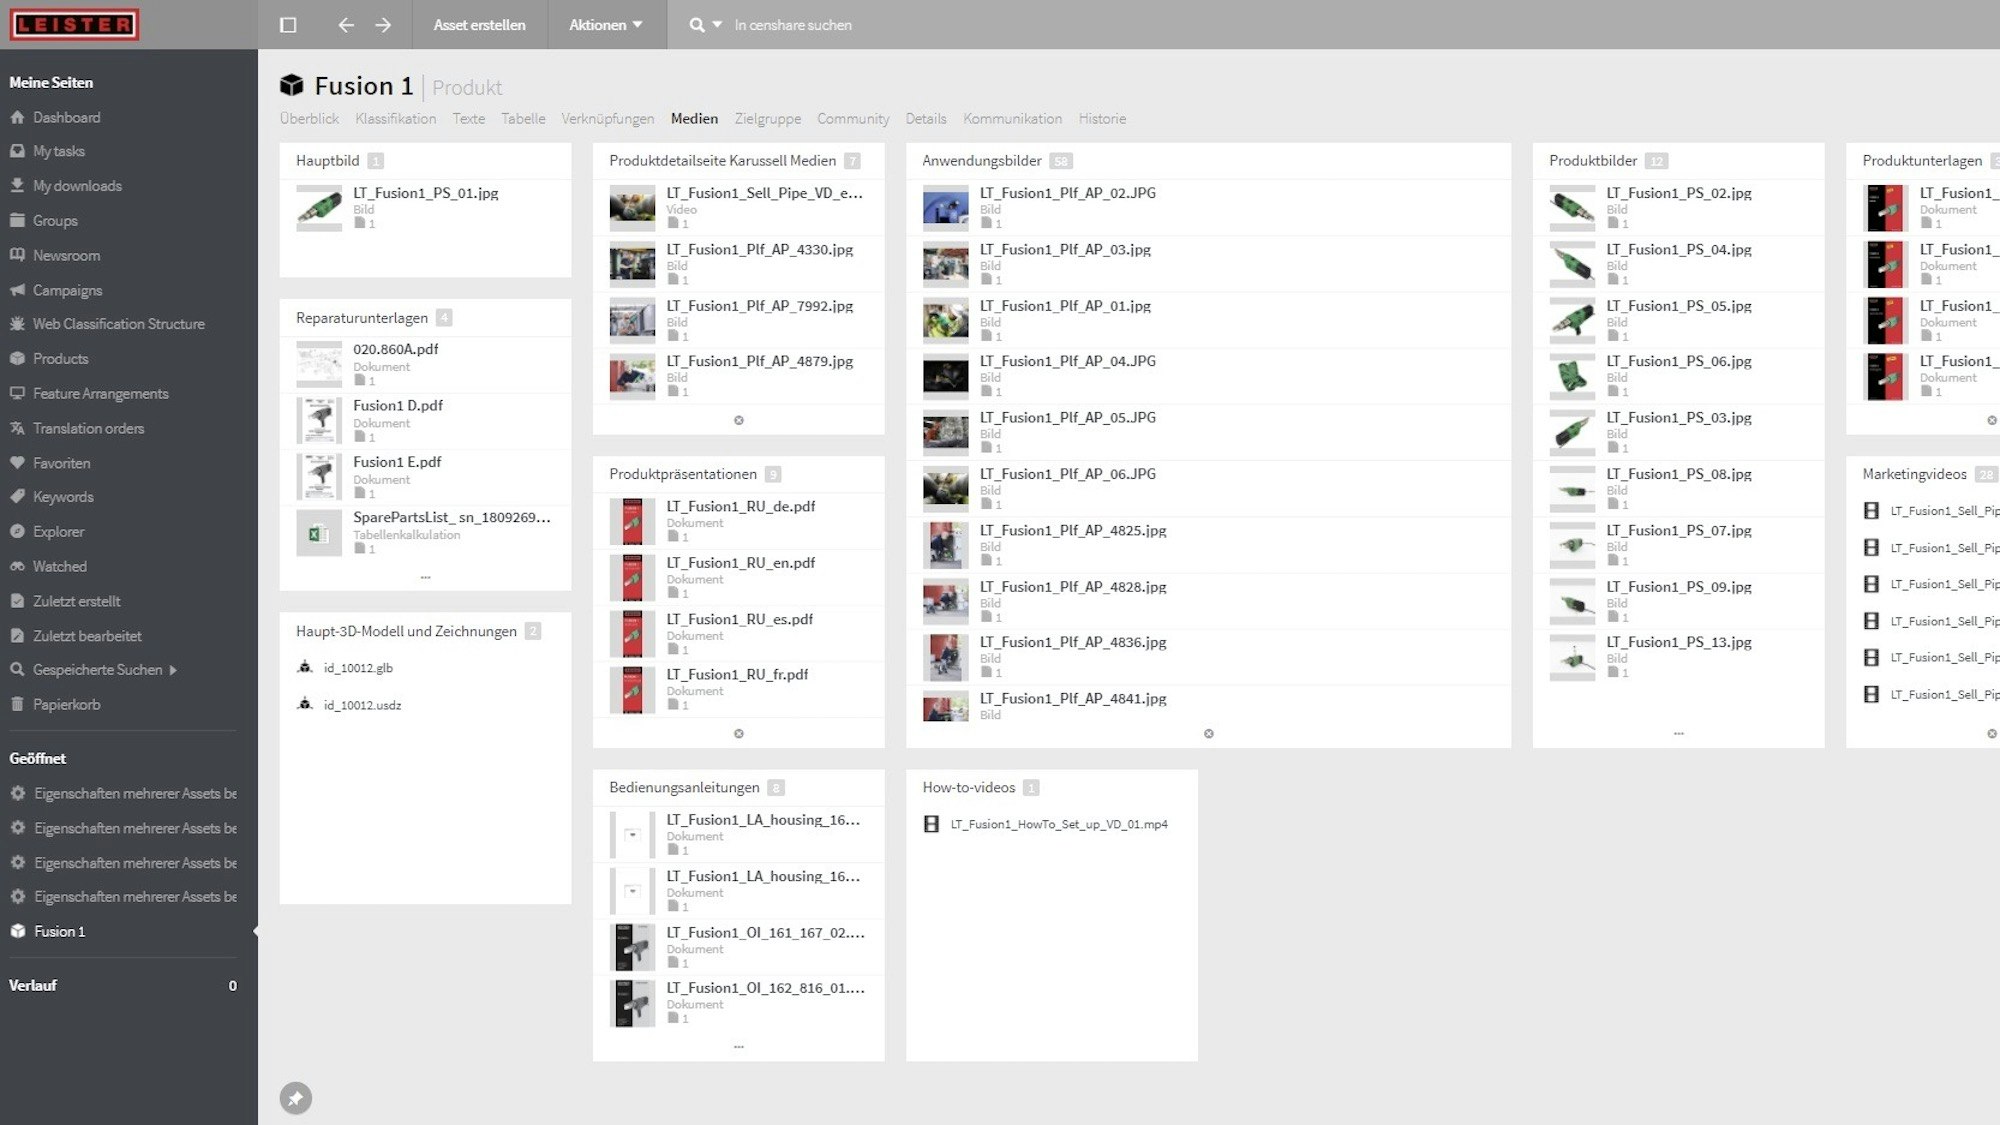The image size is (2000, 1125).
Task: Click the back navigation arrow button
Action: [346, 23]
